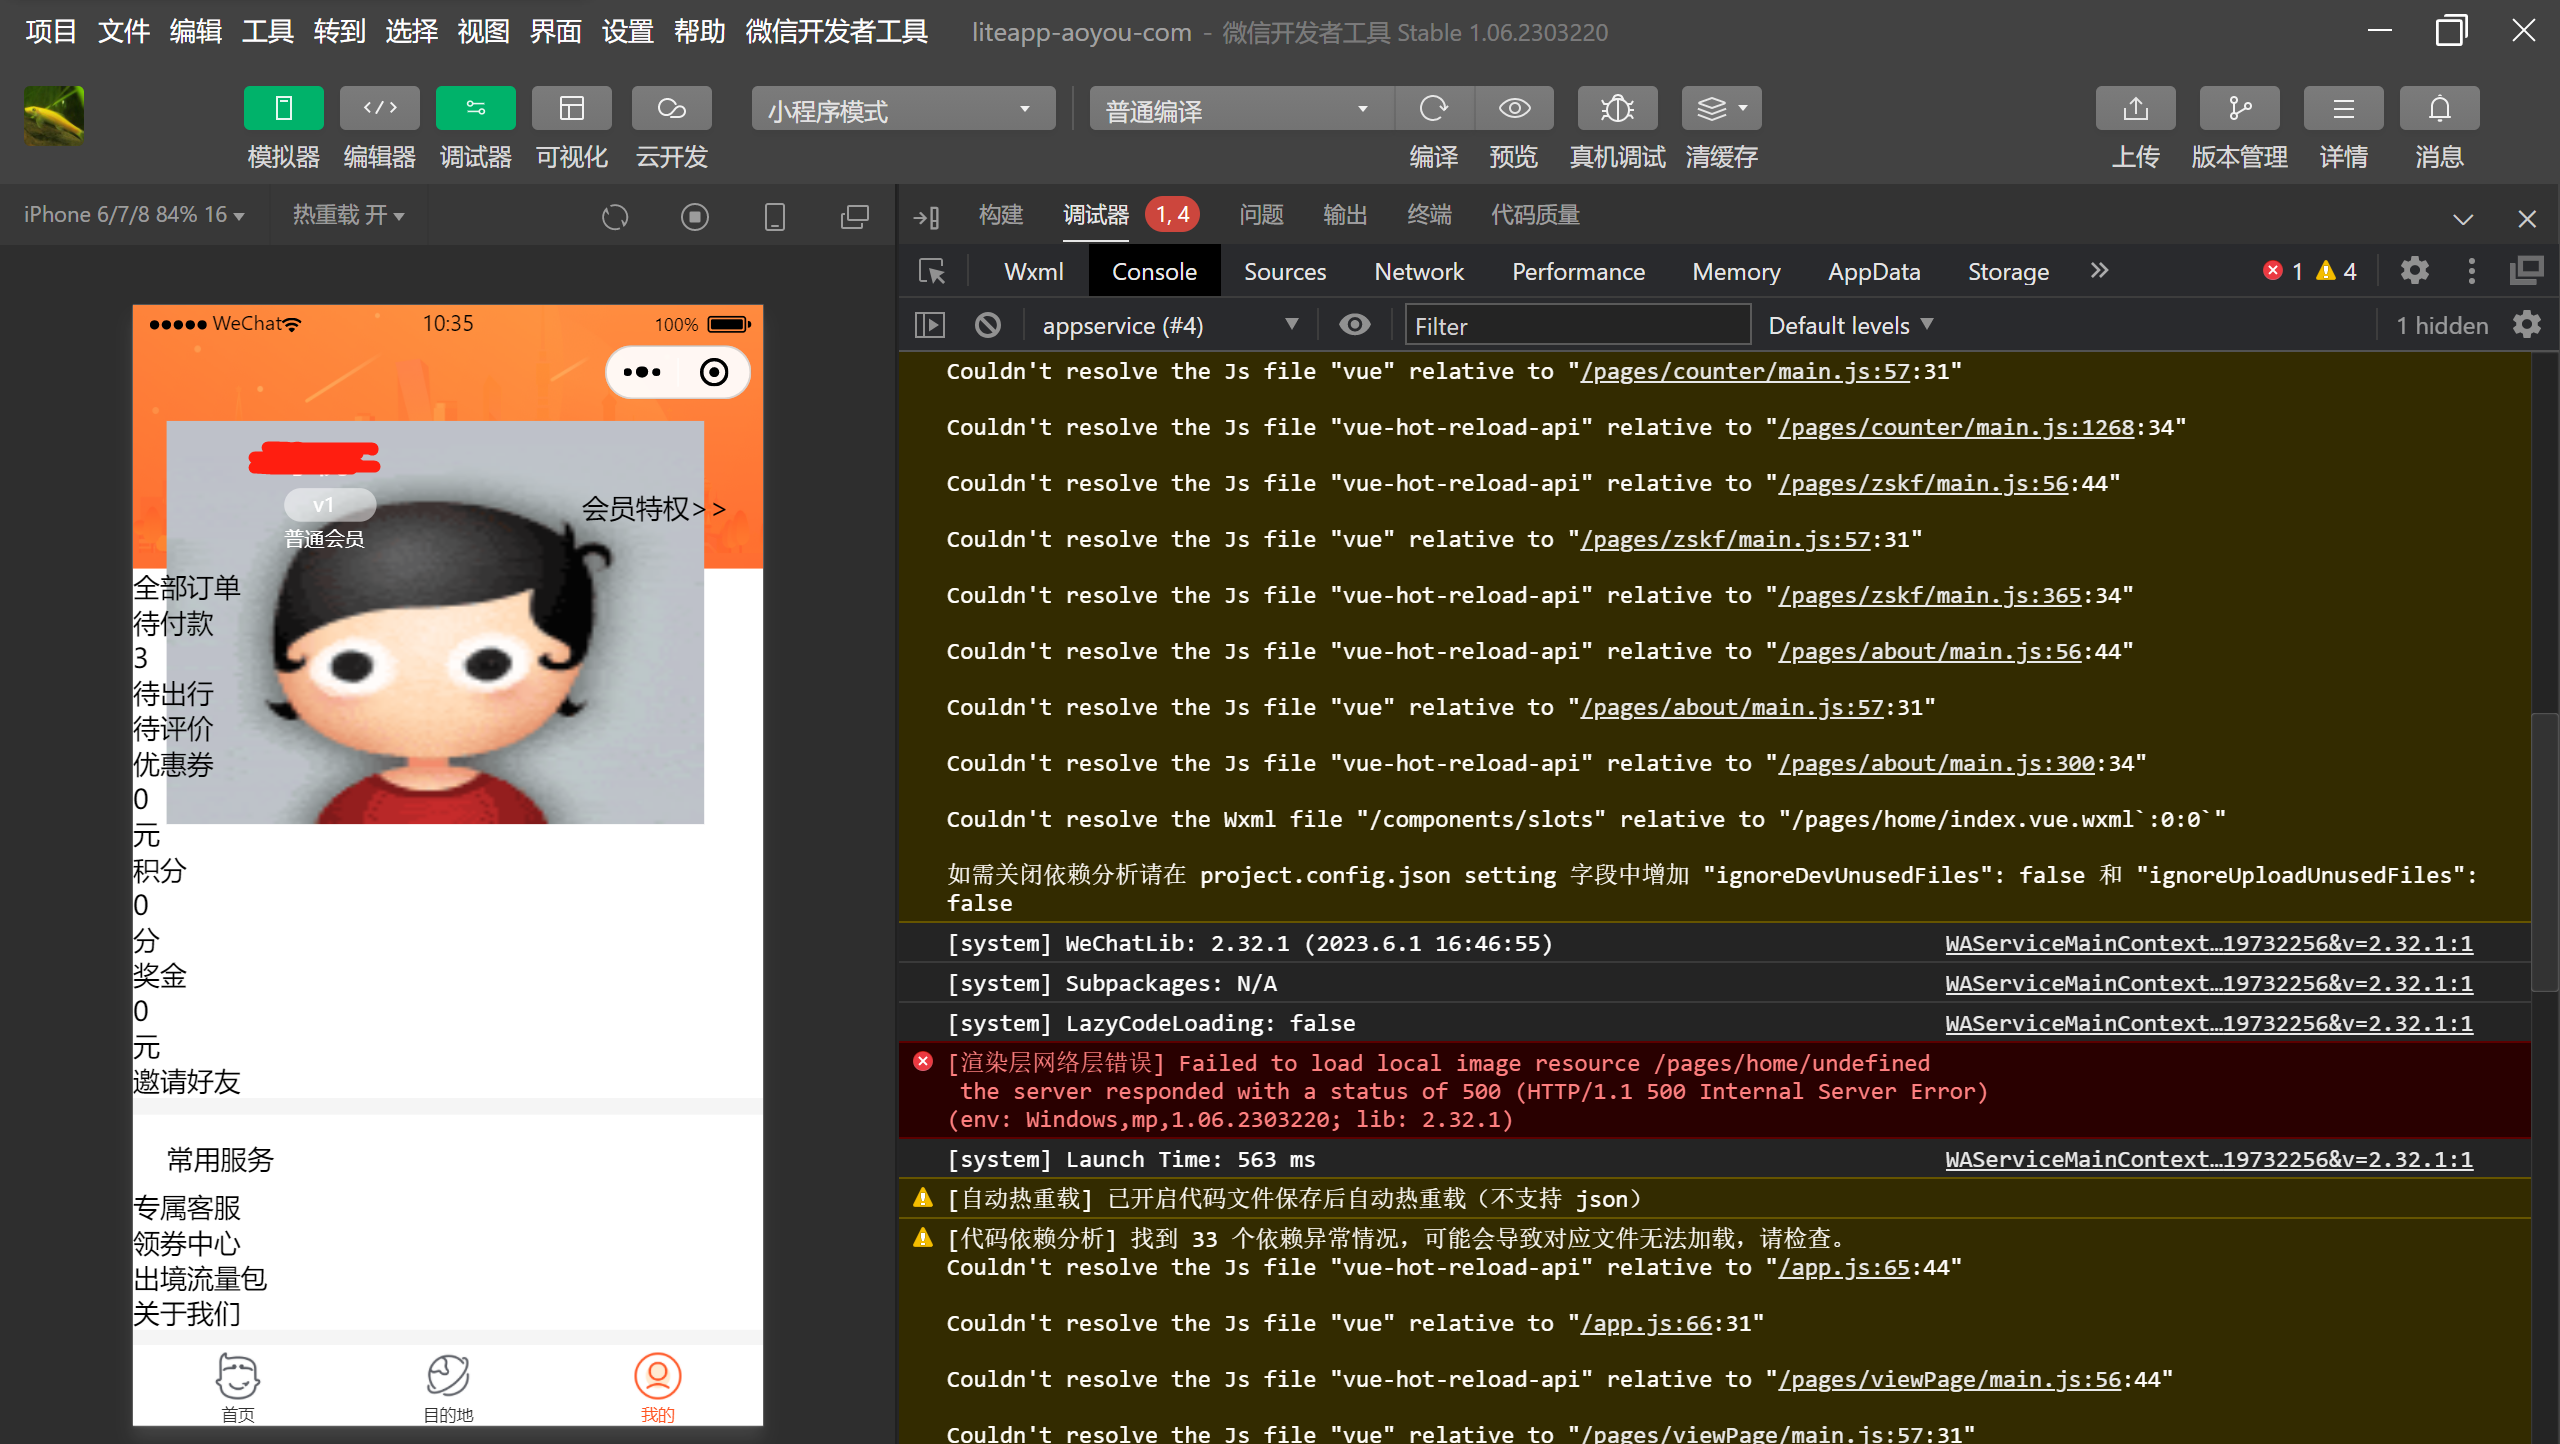Open the Visualization (可视化) panel
The image size is (2560, 1444).
pos(571,108)
